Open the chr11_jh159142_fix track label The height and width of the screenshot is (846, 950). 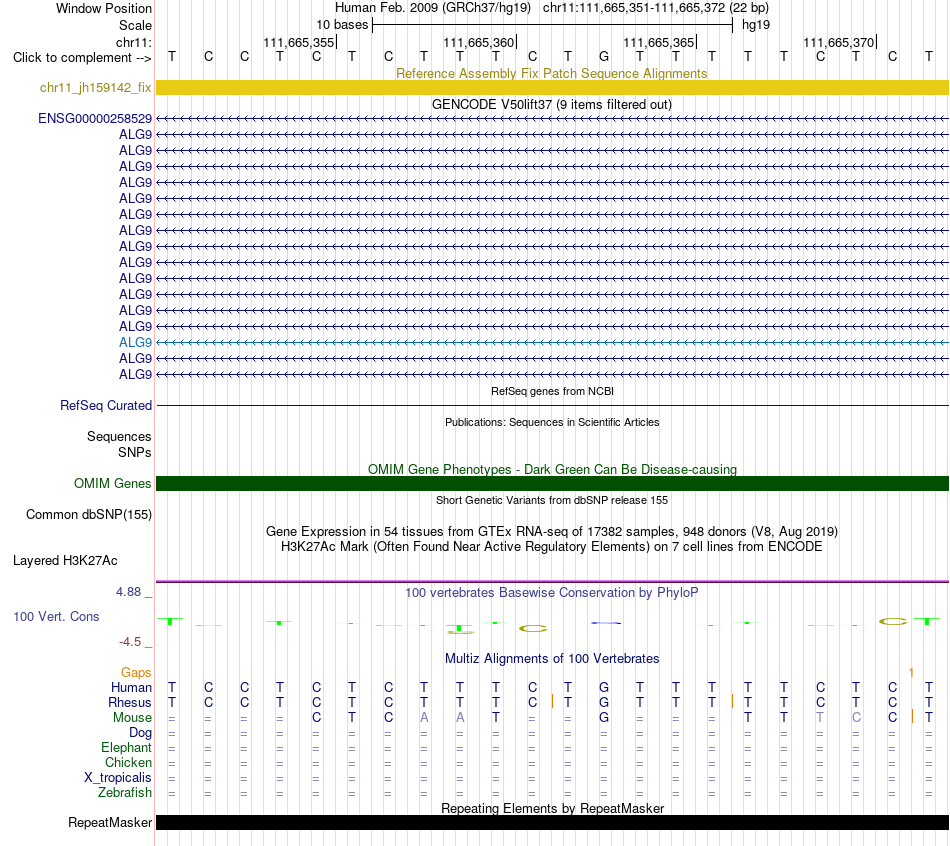pyautogui.click(x=95, y=87)
